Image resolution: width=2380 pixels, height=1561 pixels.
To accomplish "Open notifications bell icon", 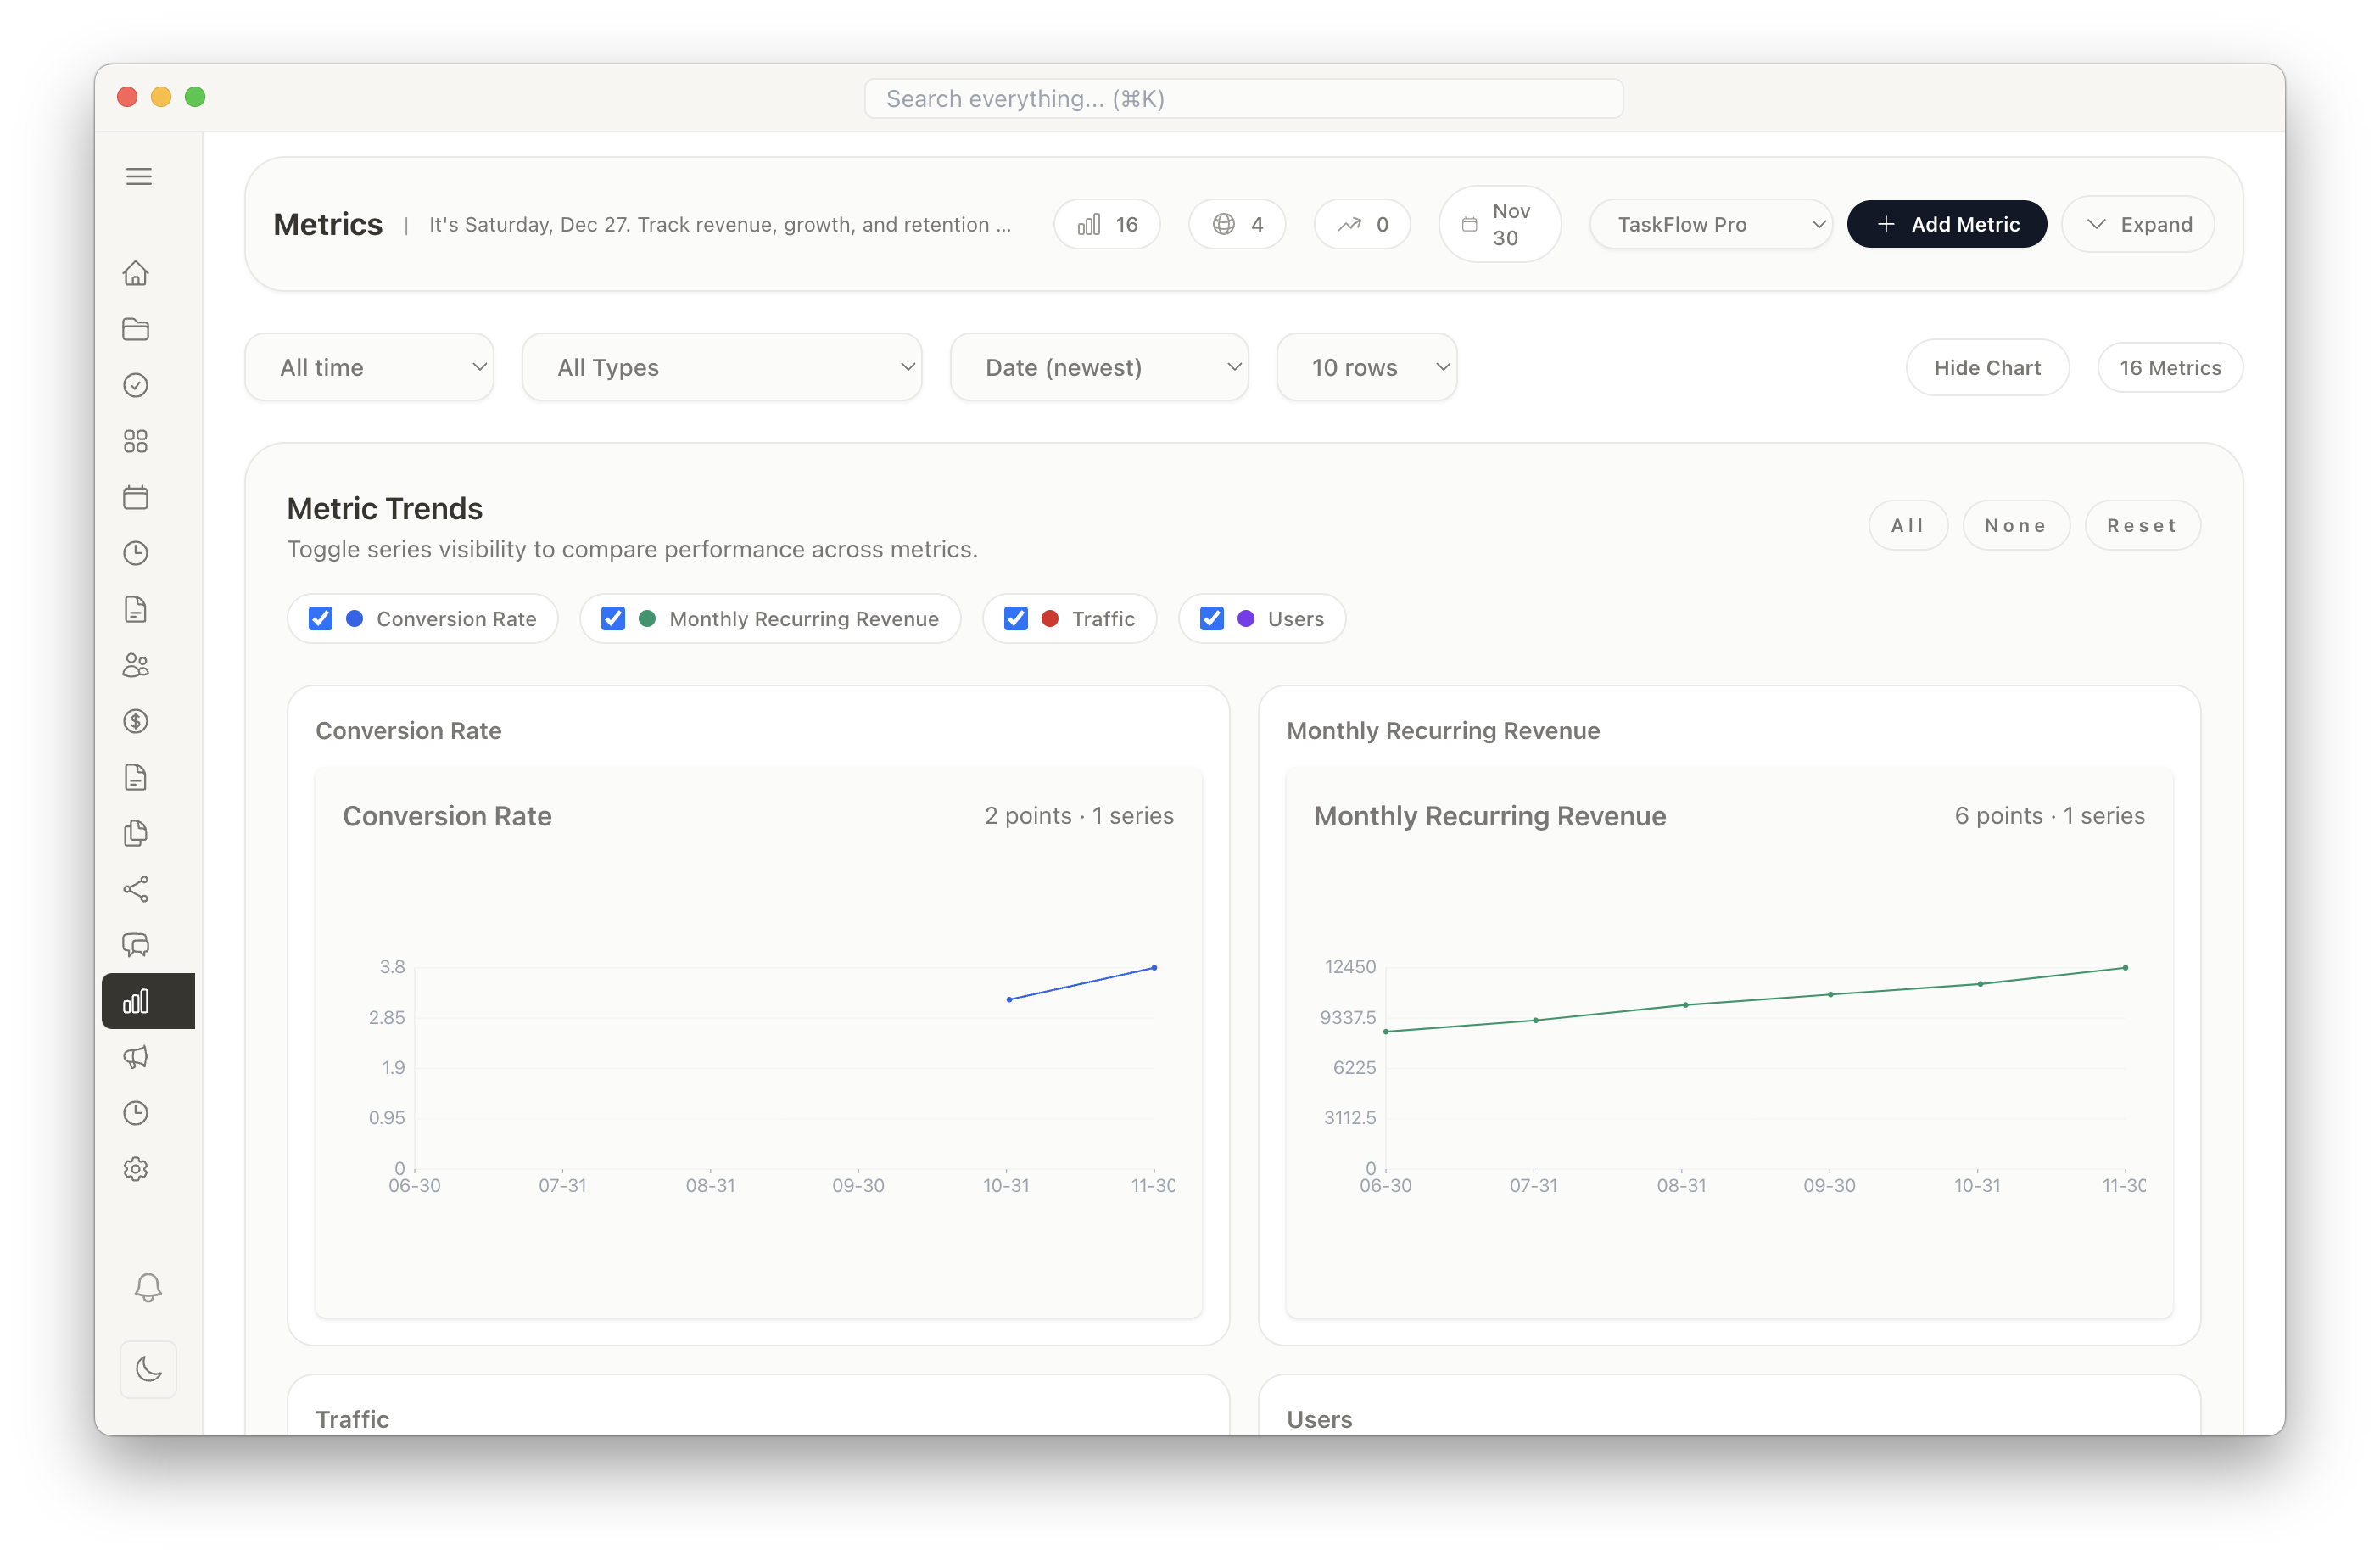I will (x=148, y=1287).
